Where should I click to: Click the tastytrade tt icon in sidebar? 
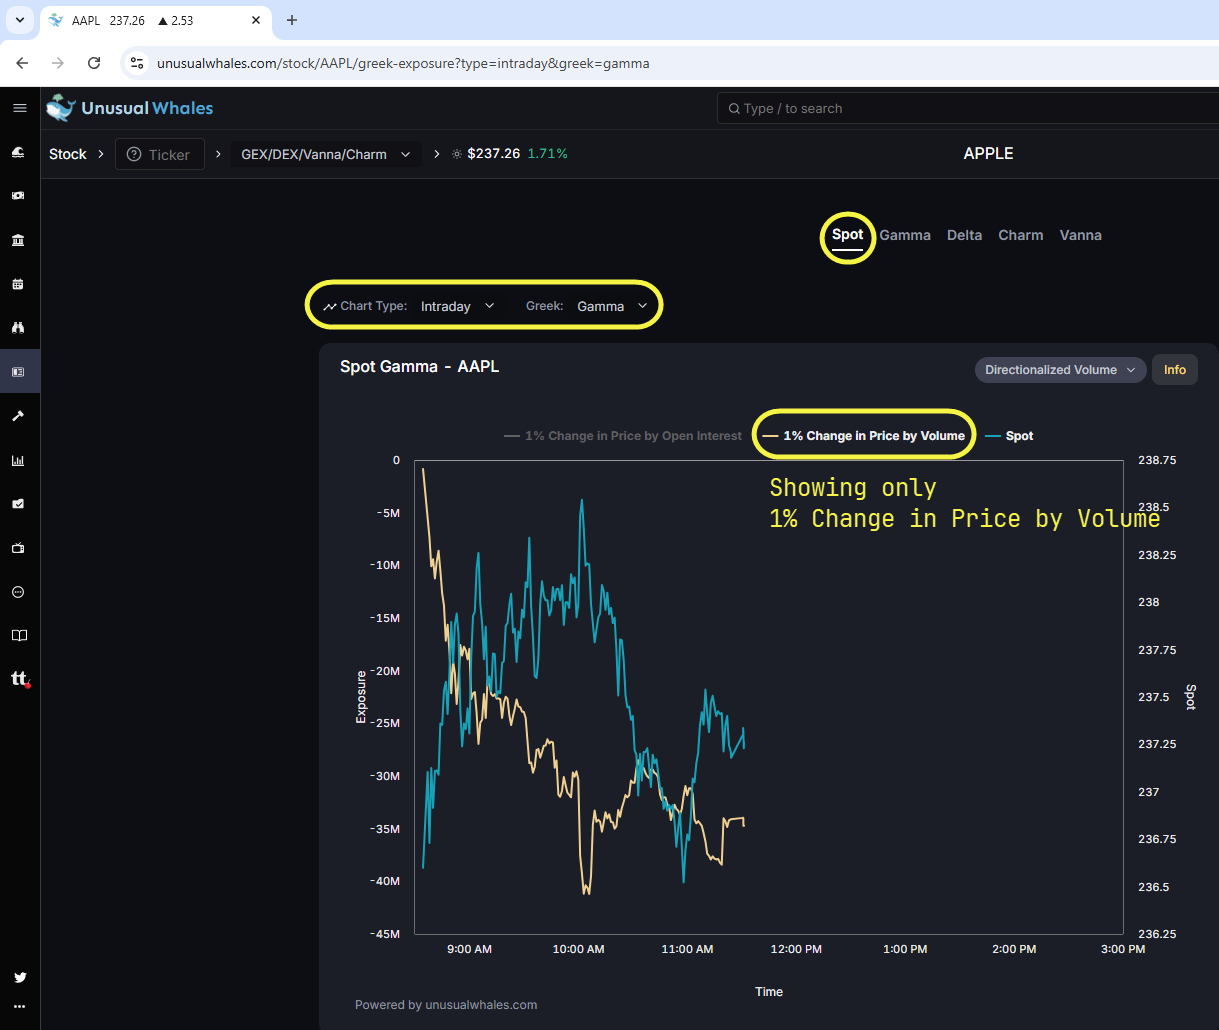point(20,679)
